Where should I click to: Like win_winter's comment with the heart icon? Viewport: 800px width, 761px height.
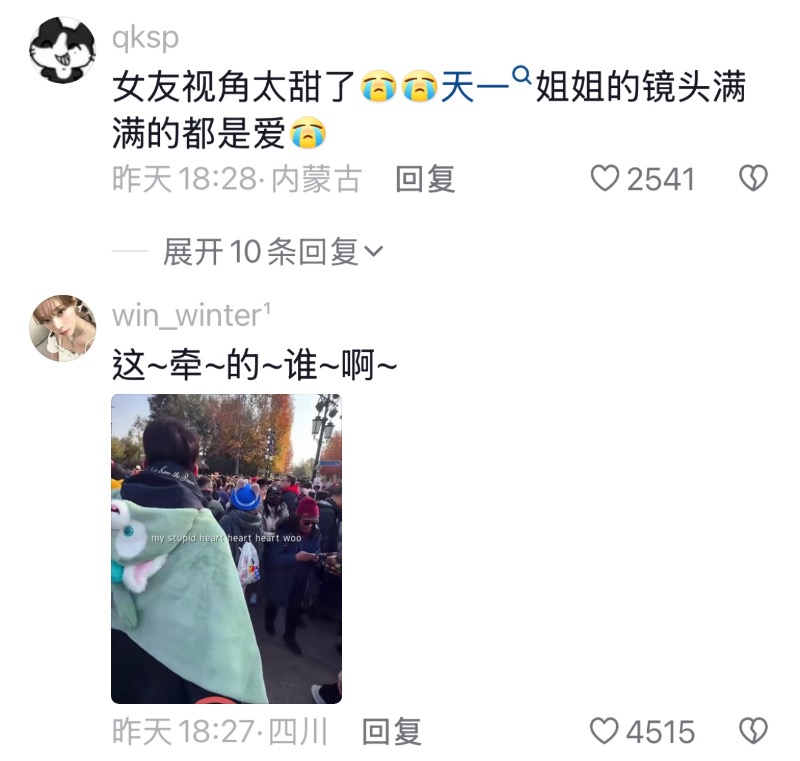[604, 731]
